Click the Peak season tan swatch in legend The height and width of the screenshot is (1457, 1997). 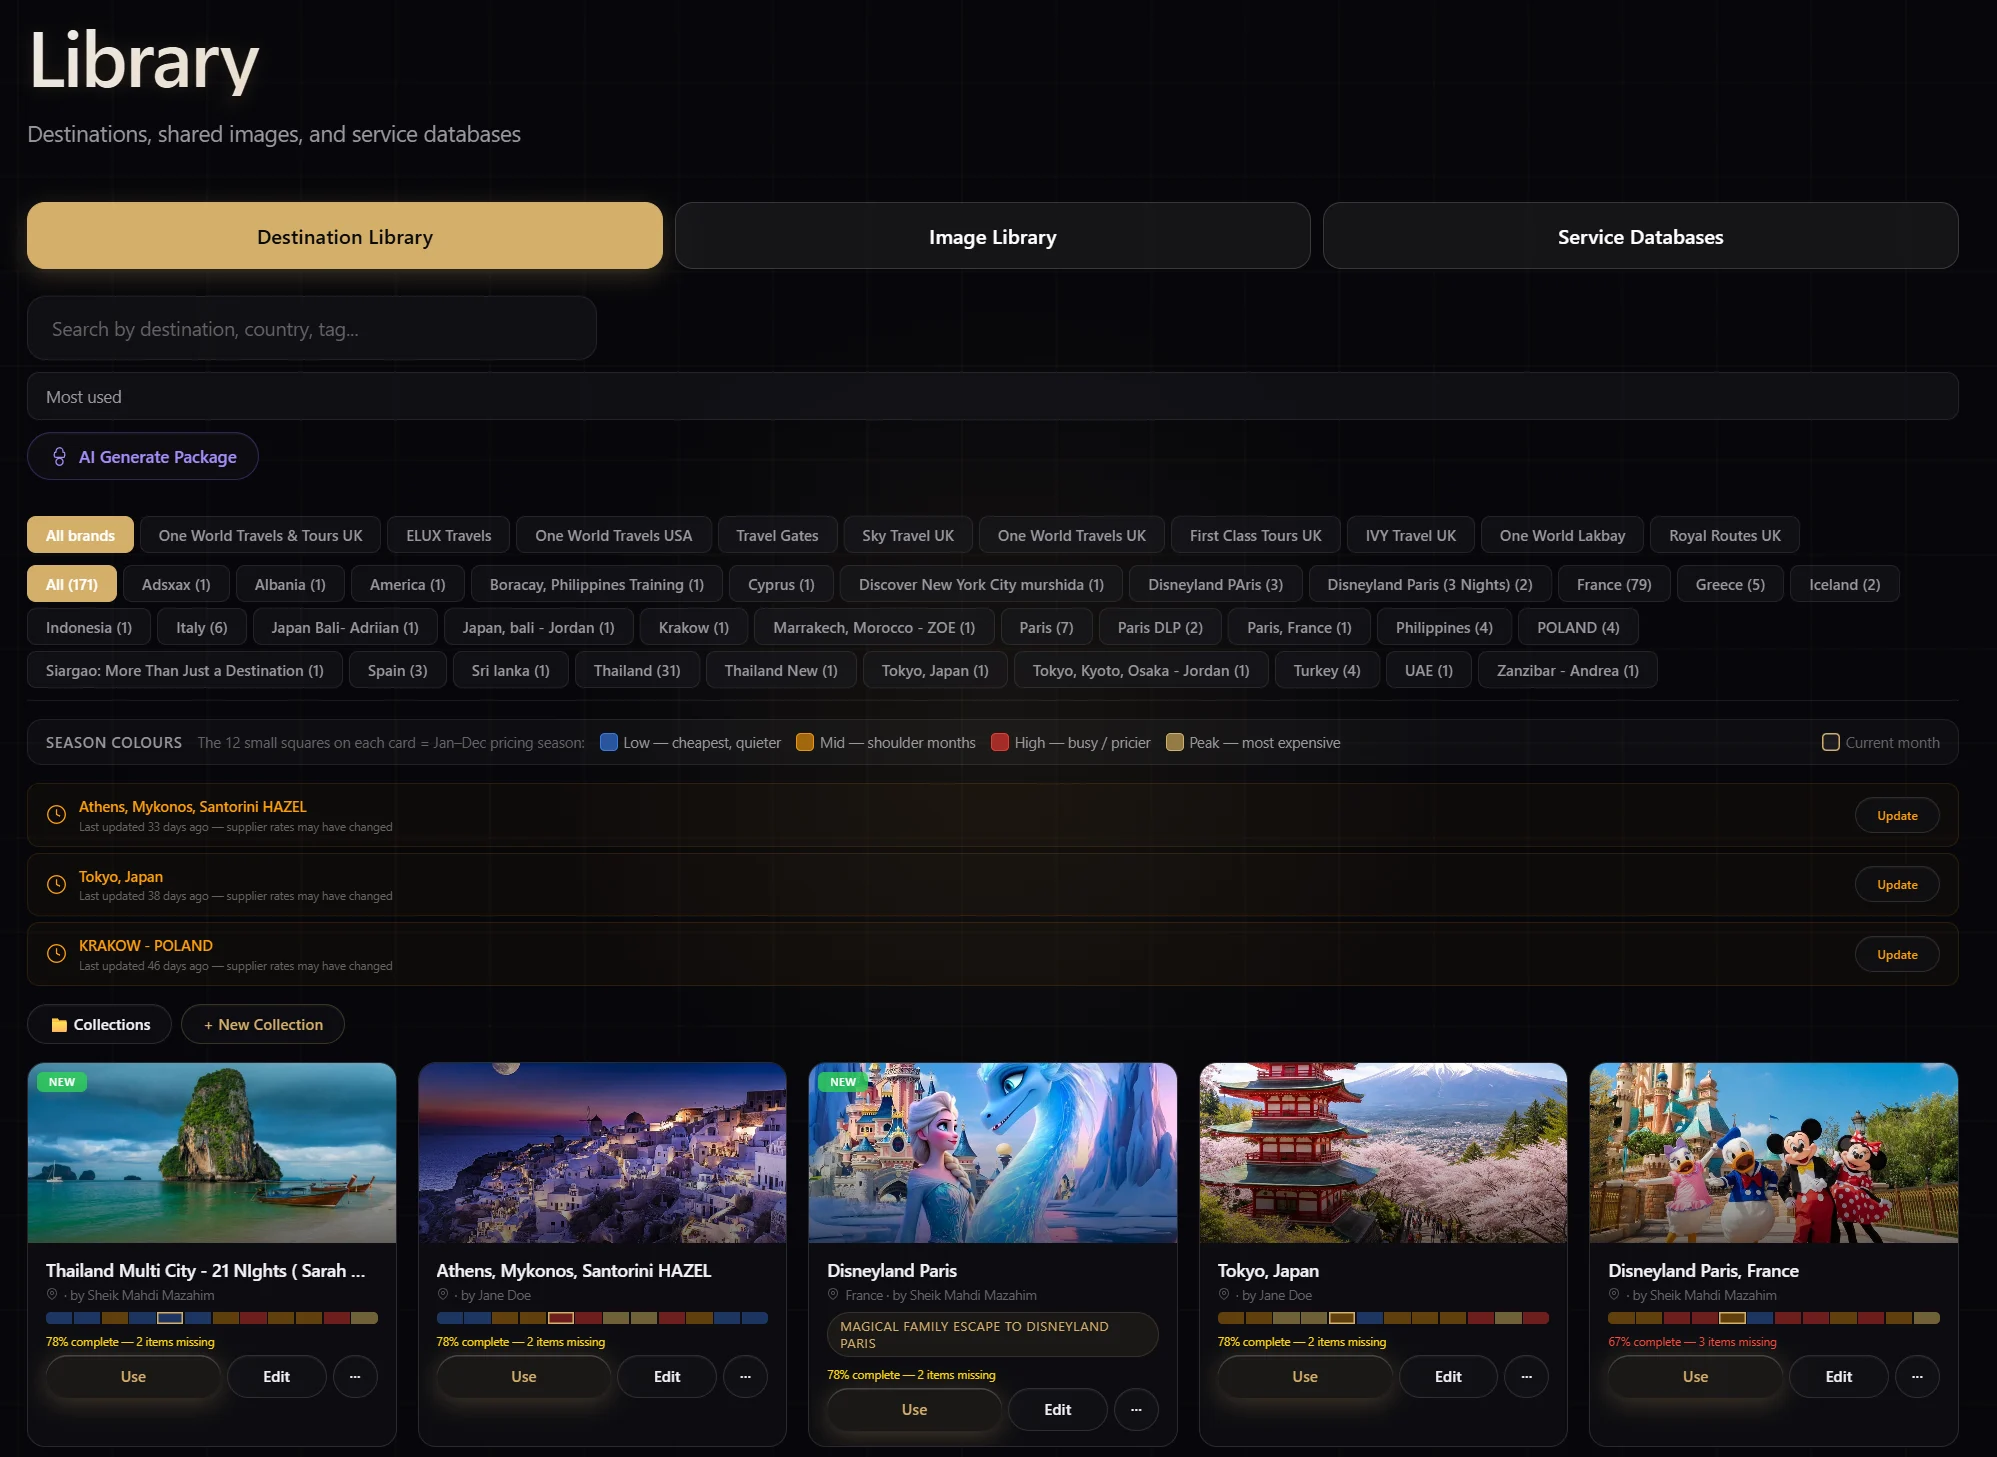(1174, 742)
